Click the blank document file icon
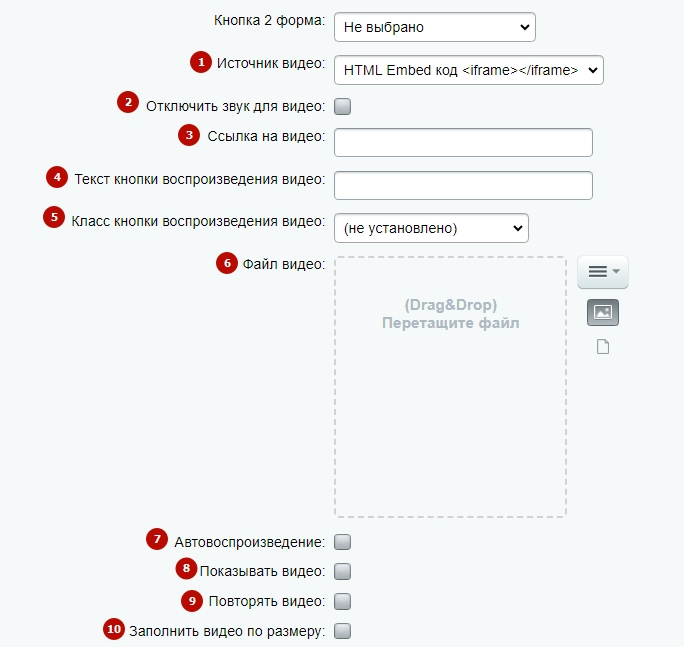This screenshot has height=647, width=684. (603, 347)
